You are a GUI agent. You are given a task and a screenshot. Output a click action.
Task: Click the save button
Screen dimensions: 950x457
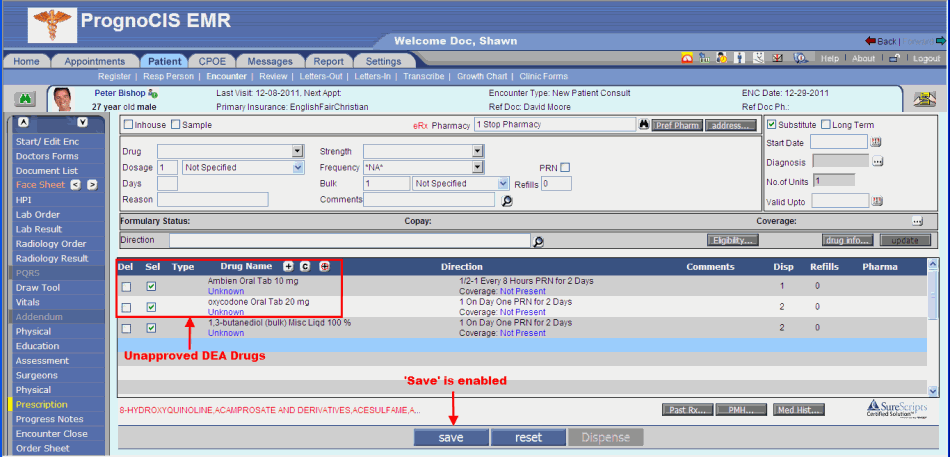point(451,438)
